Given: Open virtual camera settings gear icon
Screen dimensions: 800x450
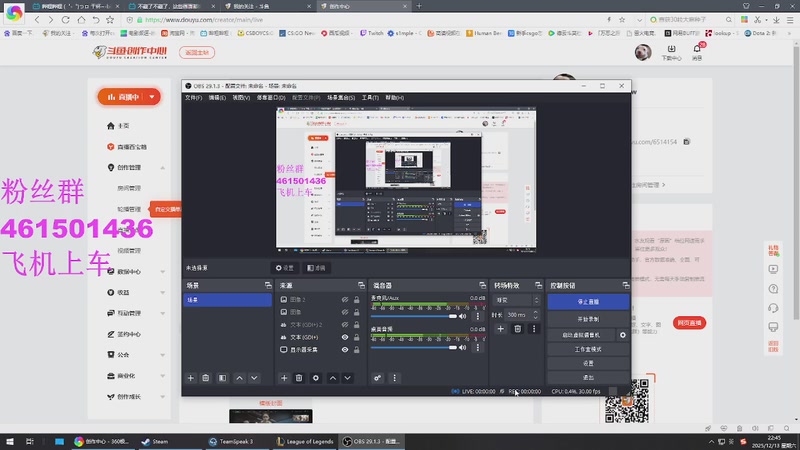Looking at the screenshot, I should (623, 335).
